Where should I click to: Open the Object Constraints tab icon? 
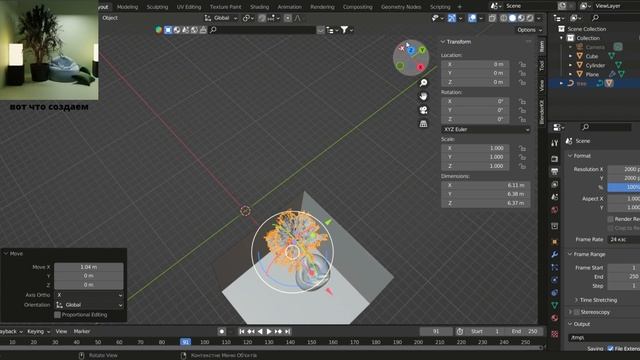click(554, 293)
